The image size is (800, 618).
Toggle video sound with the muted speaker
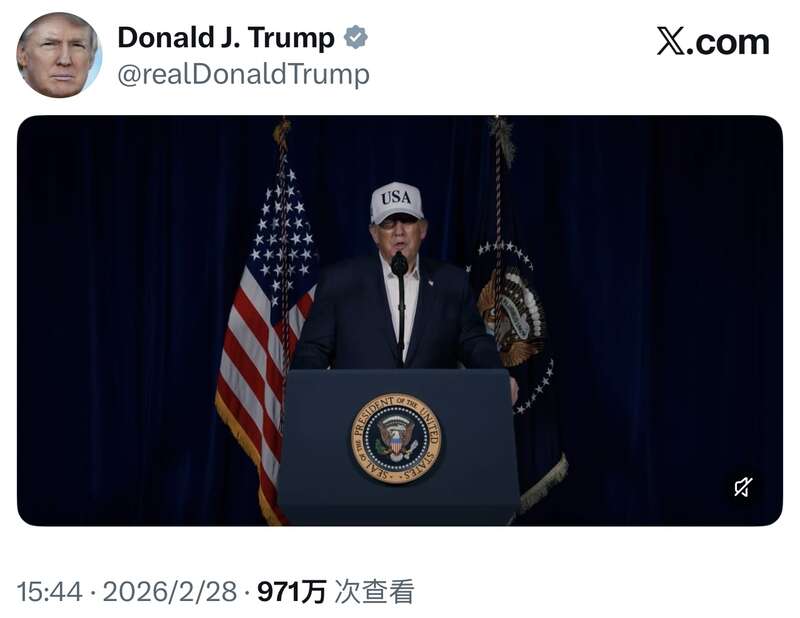(x=743, y=486)
